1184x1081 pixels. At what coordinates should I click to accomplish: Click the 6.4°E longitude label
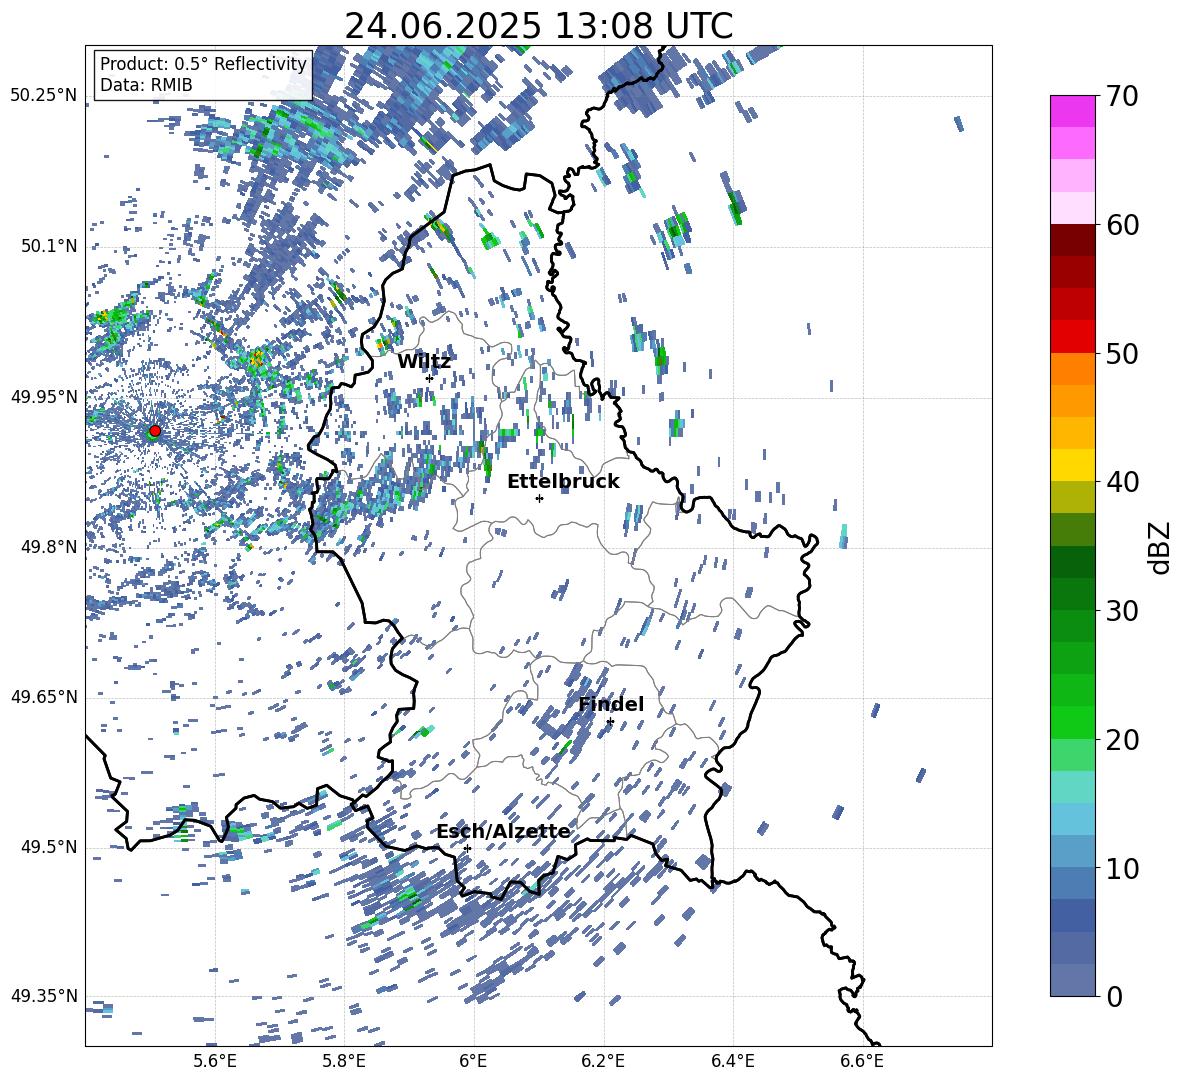pos(732,1061)
